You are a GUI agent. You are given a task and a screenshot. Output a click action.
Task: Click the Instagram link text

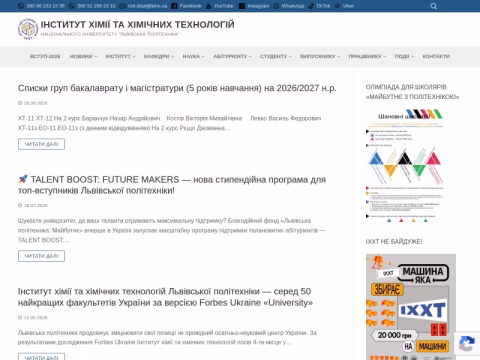258,6
